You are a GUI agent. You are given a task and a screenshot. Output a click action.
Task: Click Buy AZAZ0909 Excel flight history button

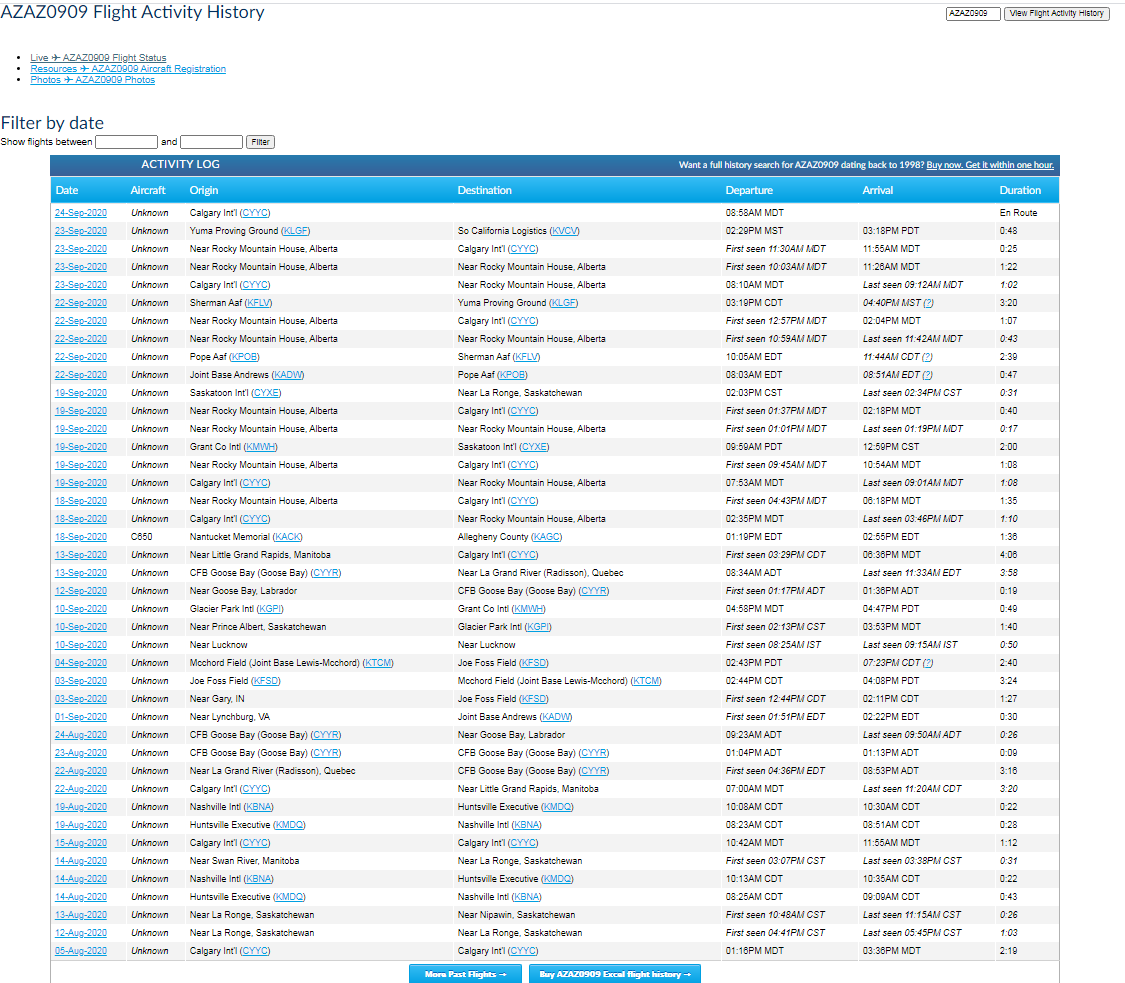[x=615, y=974]
